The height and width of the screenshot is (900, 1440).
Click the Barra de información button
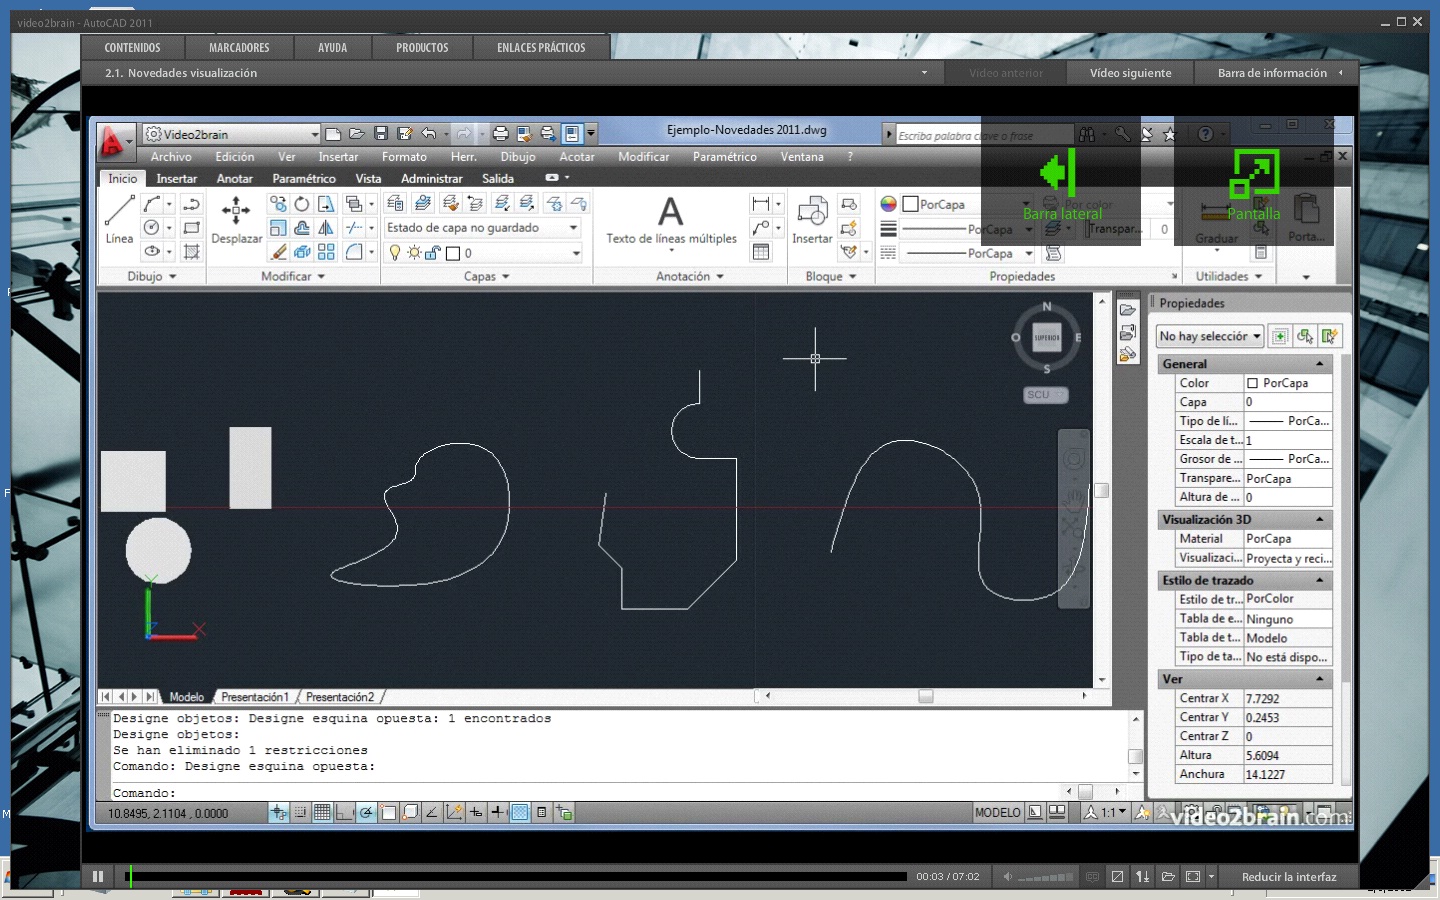(x=1277, y=73)
